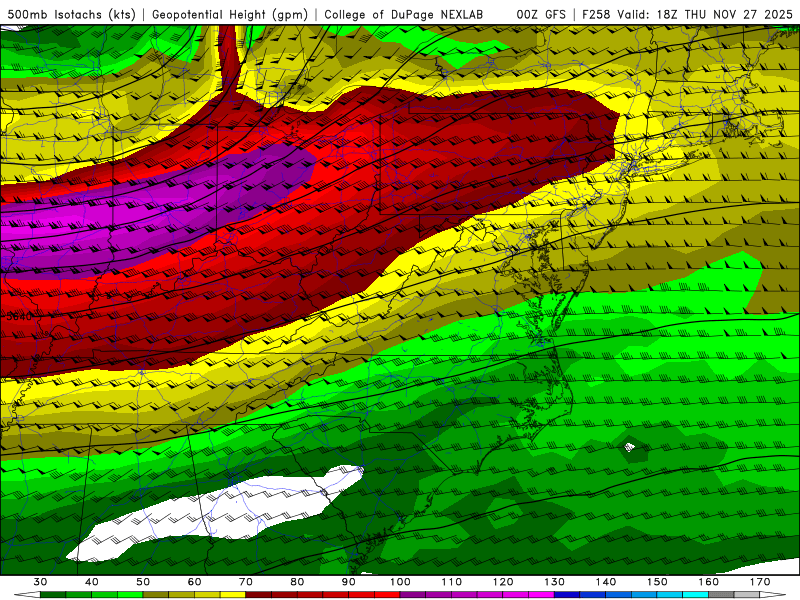
Task: Click the colorbar label 130
Action: tap(555, 582)
